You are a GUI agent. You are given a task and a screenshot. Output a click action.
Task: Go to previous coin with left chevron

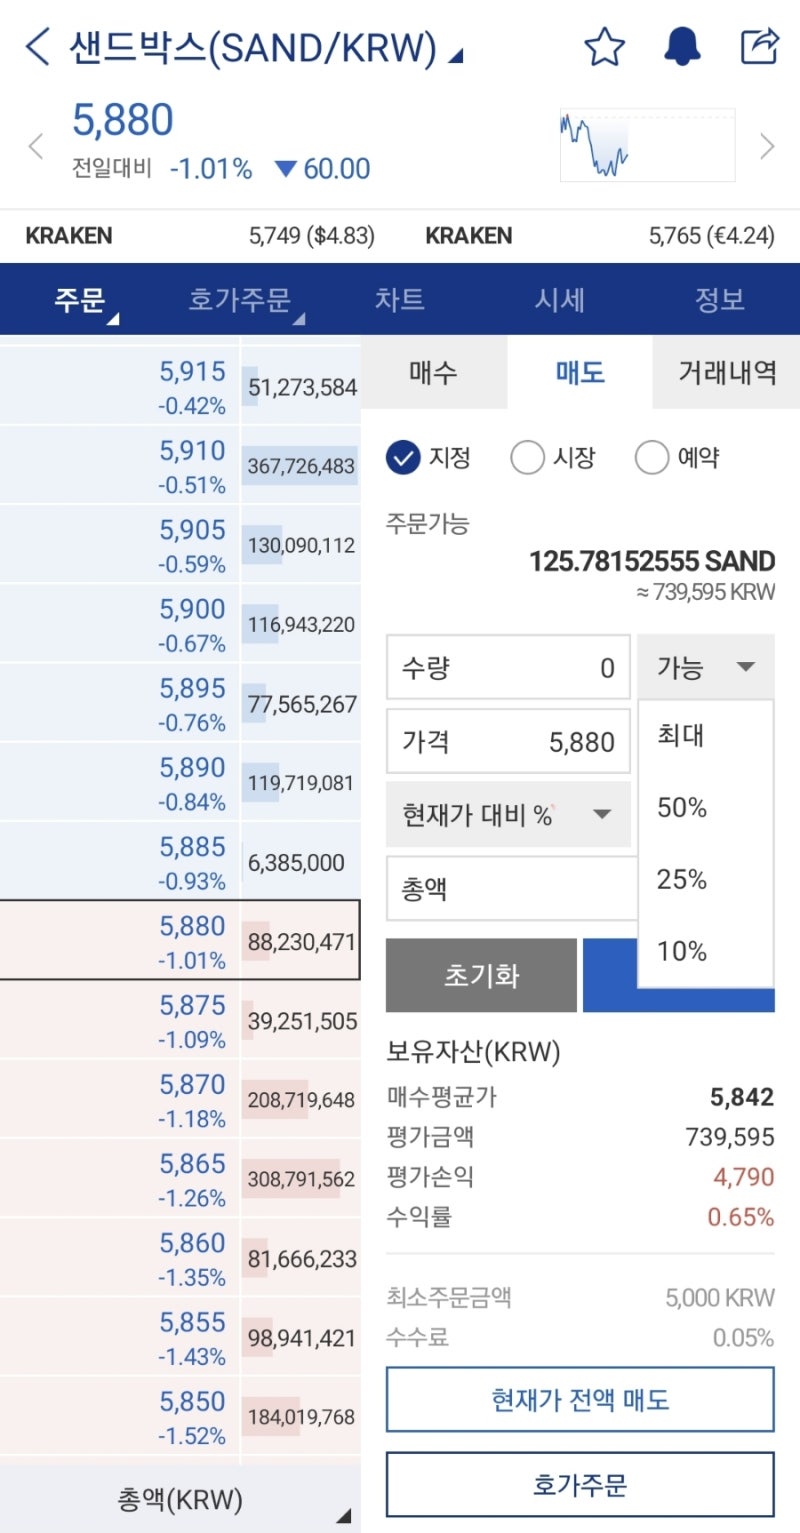tap(36, 147)
